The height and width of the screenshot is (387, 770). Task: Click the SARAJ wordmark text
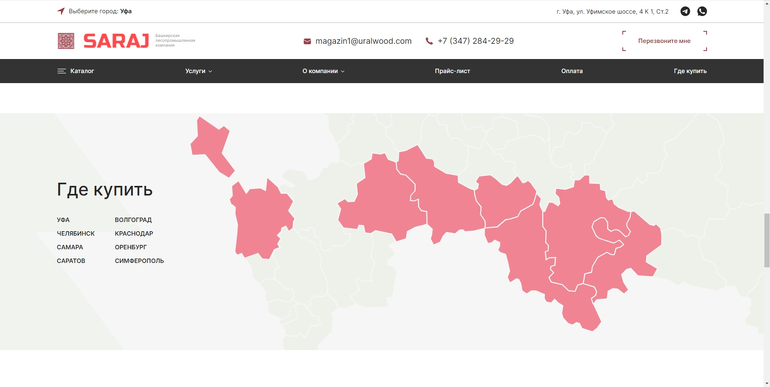pos(116,41)
